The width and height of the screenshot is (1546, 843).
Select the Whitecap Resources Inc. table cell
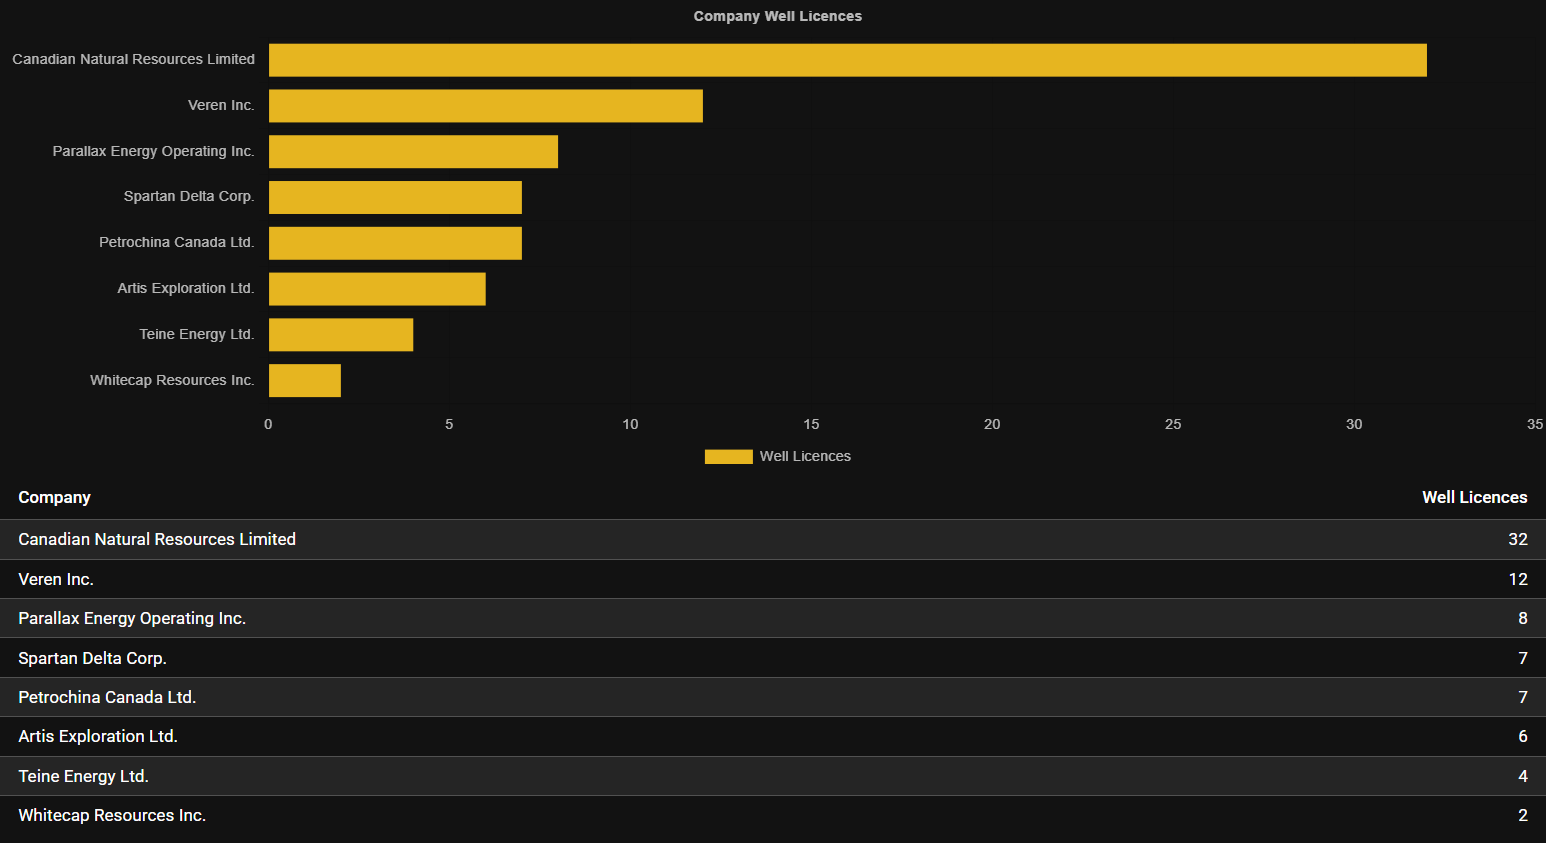point(112,815)
